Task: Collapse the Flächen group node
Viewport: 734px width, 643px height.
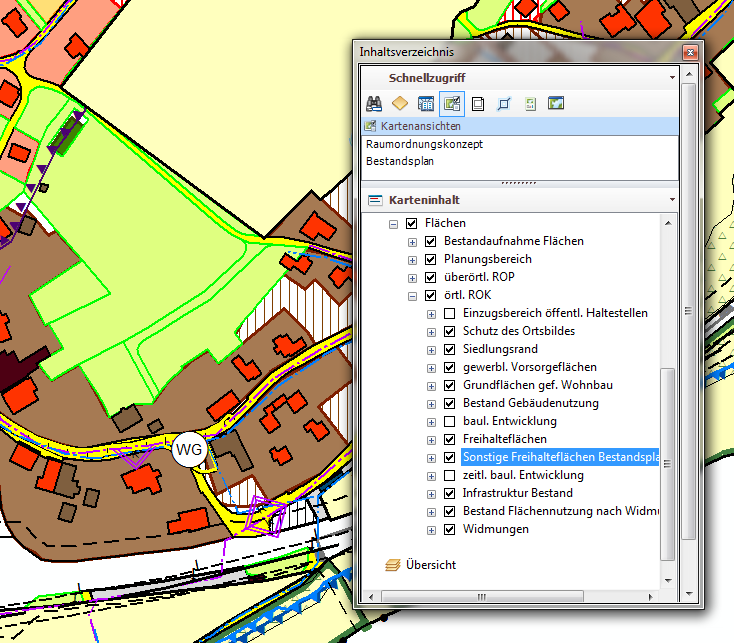Action: pyautogui.click(x=394, y=224)
